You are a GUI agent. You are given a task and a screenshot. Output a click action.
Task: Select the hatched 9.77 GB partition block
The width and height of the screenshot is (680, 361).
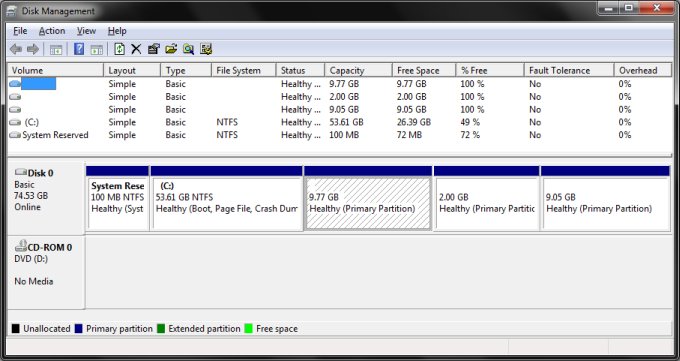[368, 198]
